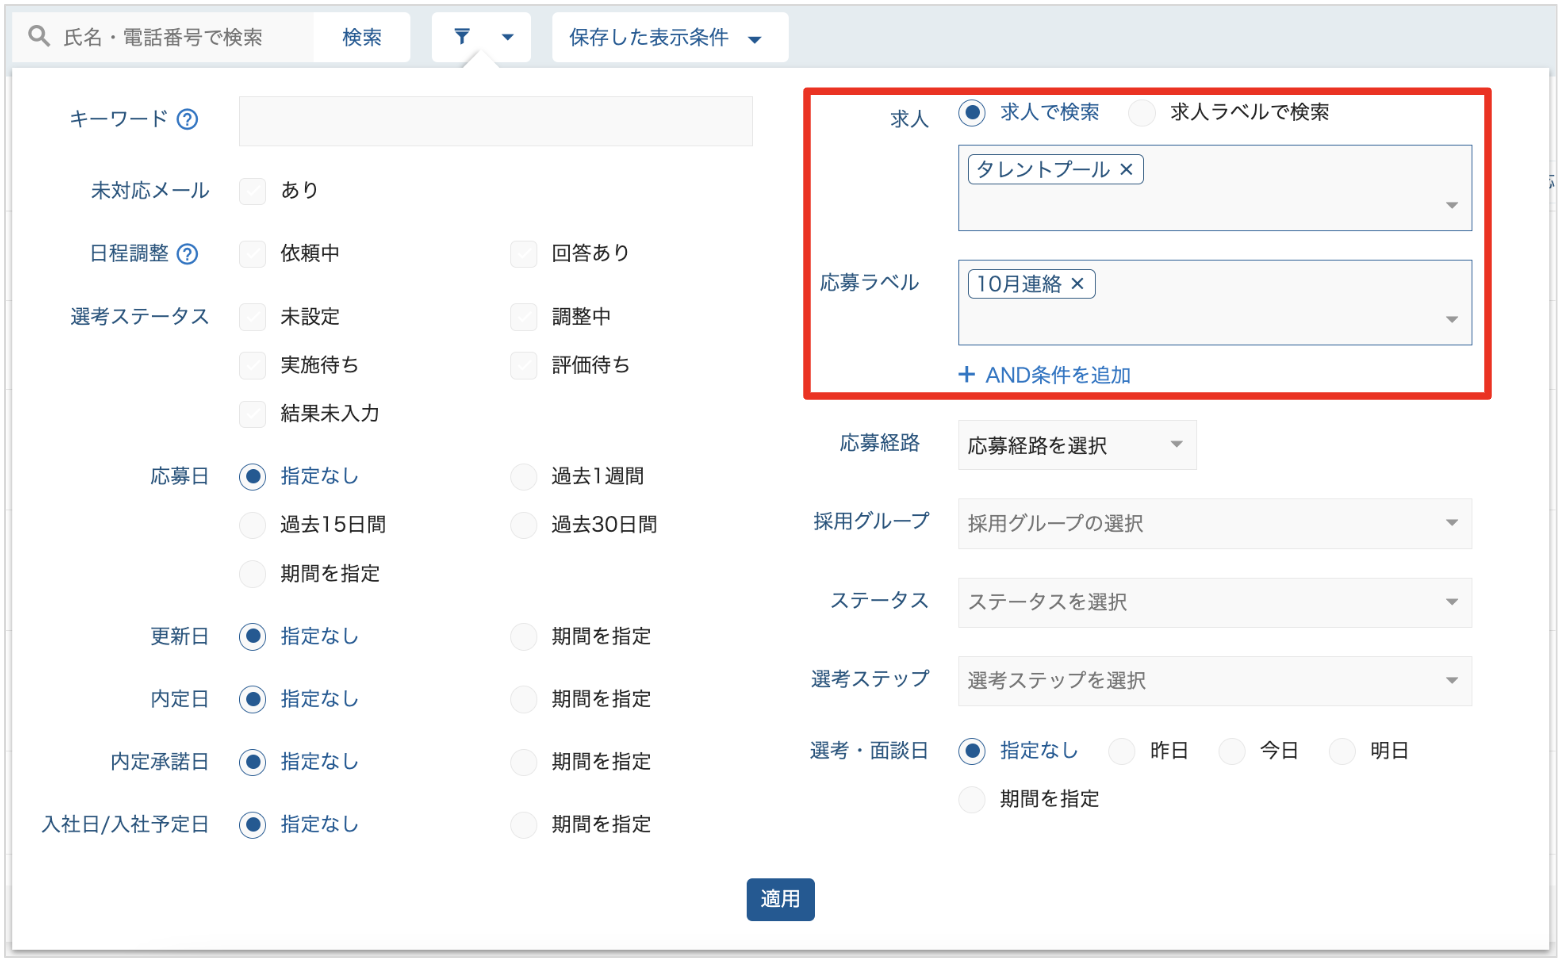Select 期間を指定 for 応募日

(253, 574)
